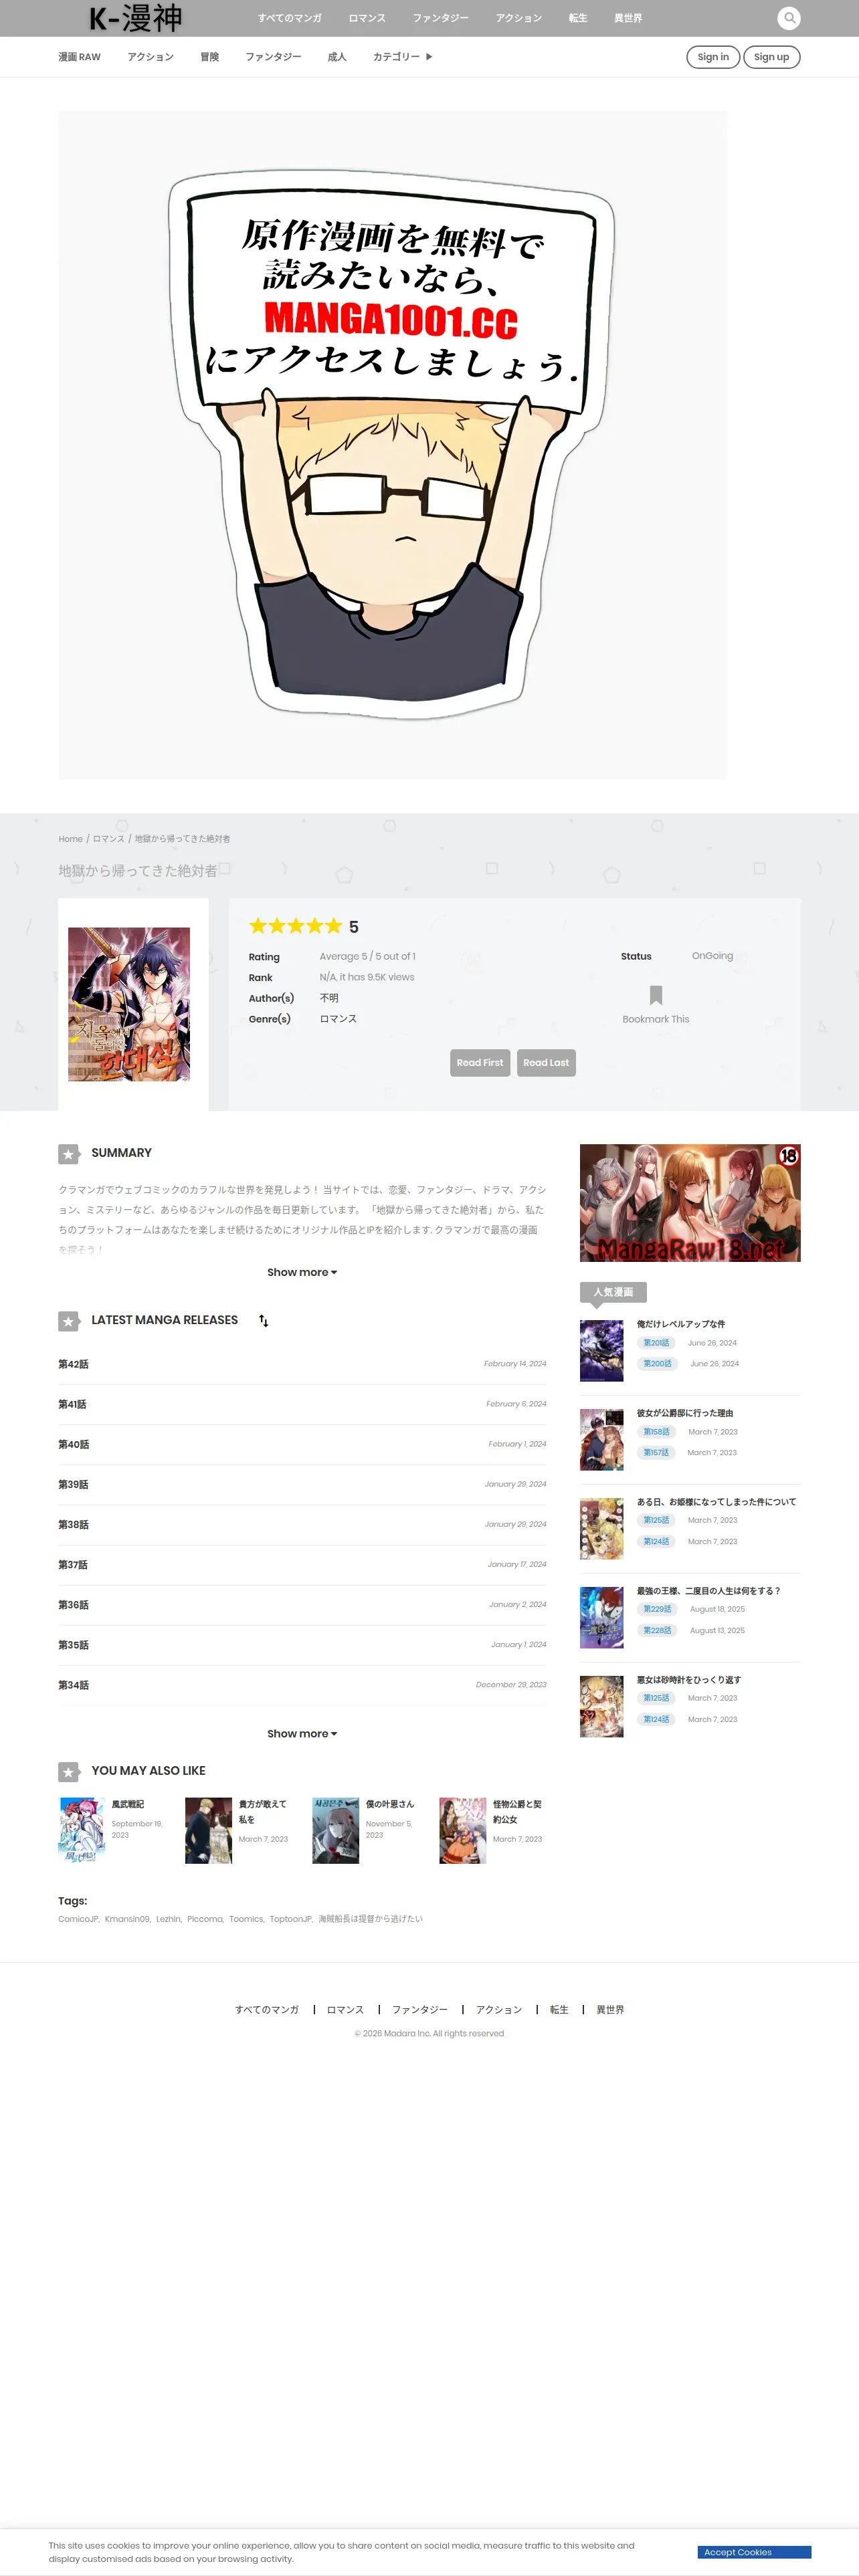Open the ロマンス genre link
859x2576 pixels.
tap(338, 1019)
